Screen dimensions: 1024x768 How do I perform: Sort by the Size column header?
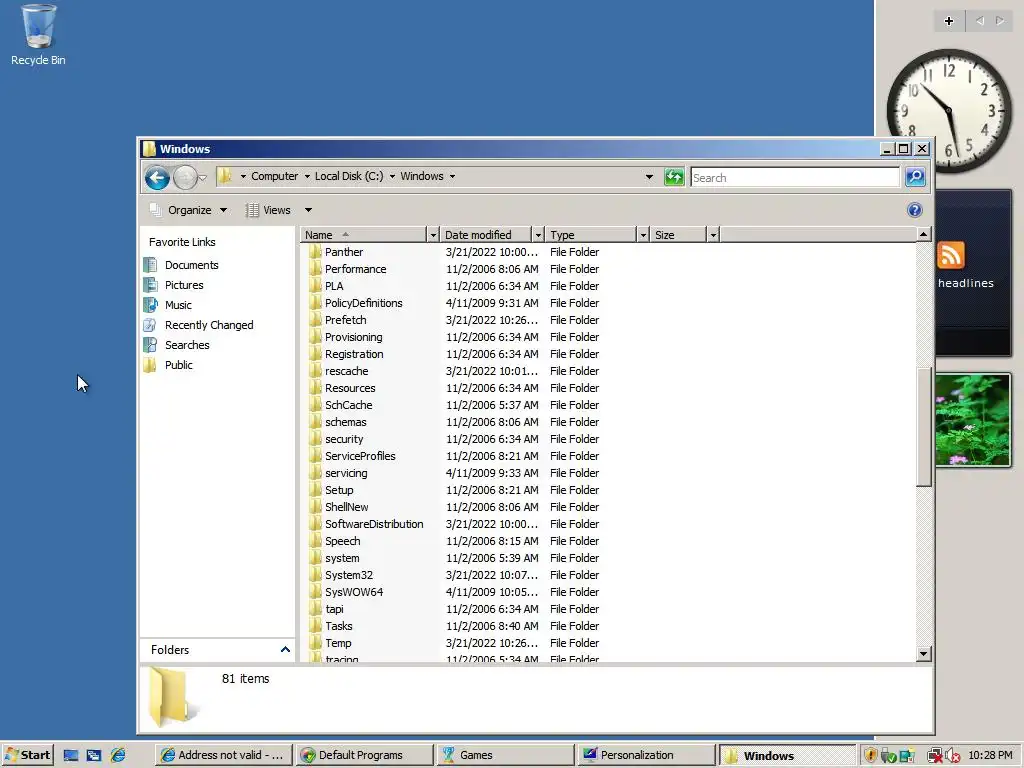point(679,235)
